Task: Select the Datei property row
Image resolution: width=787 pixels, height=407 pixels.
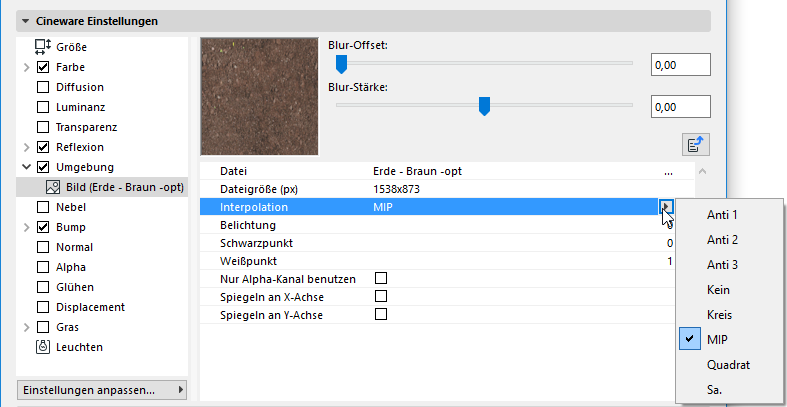Action: pos(447,172)
